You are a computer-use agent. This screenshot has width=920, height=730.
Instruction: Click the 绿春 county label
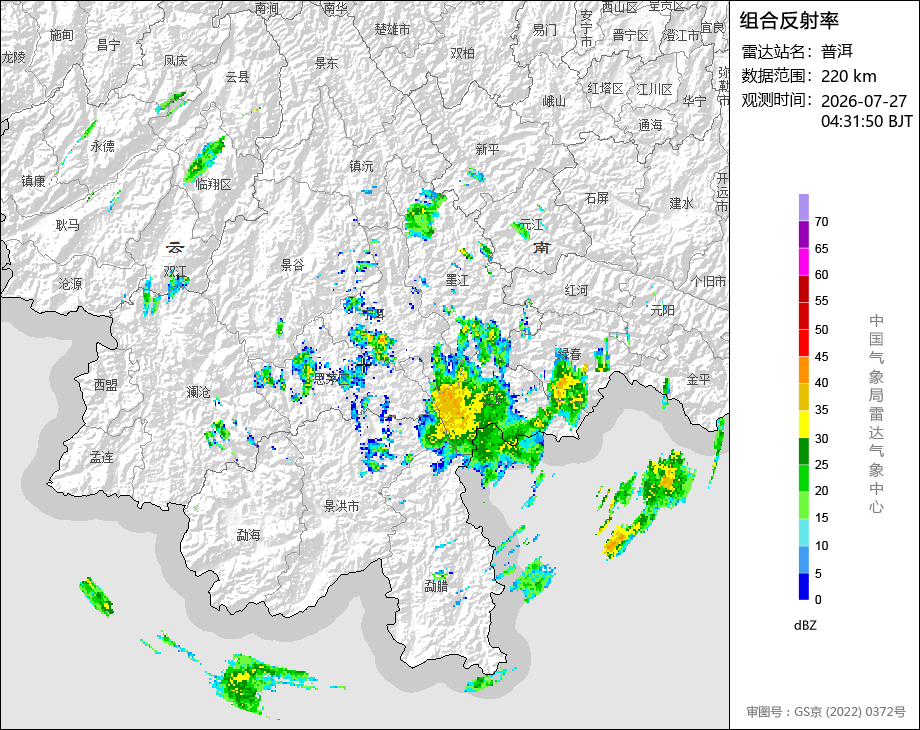(x=569, y=354)
